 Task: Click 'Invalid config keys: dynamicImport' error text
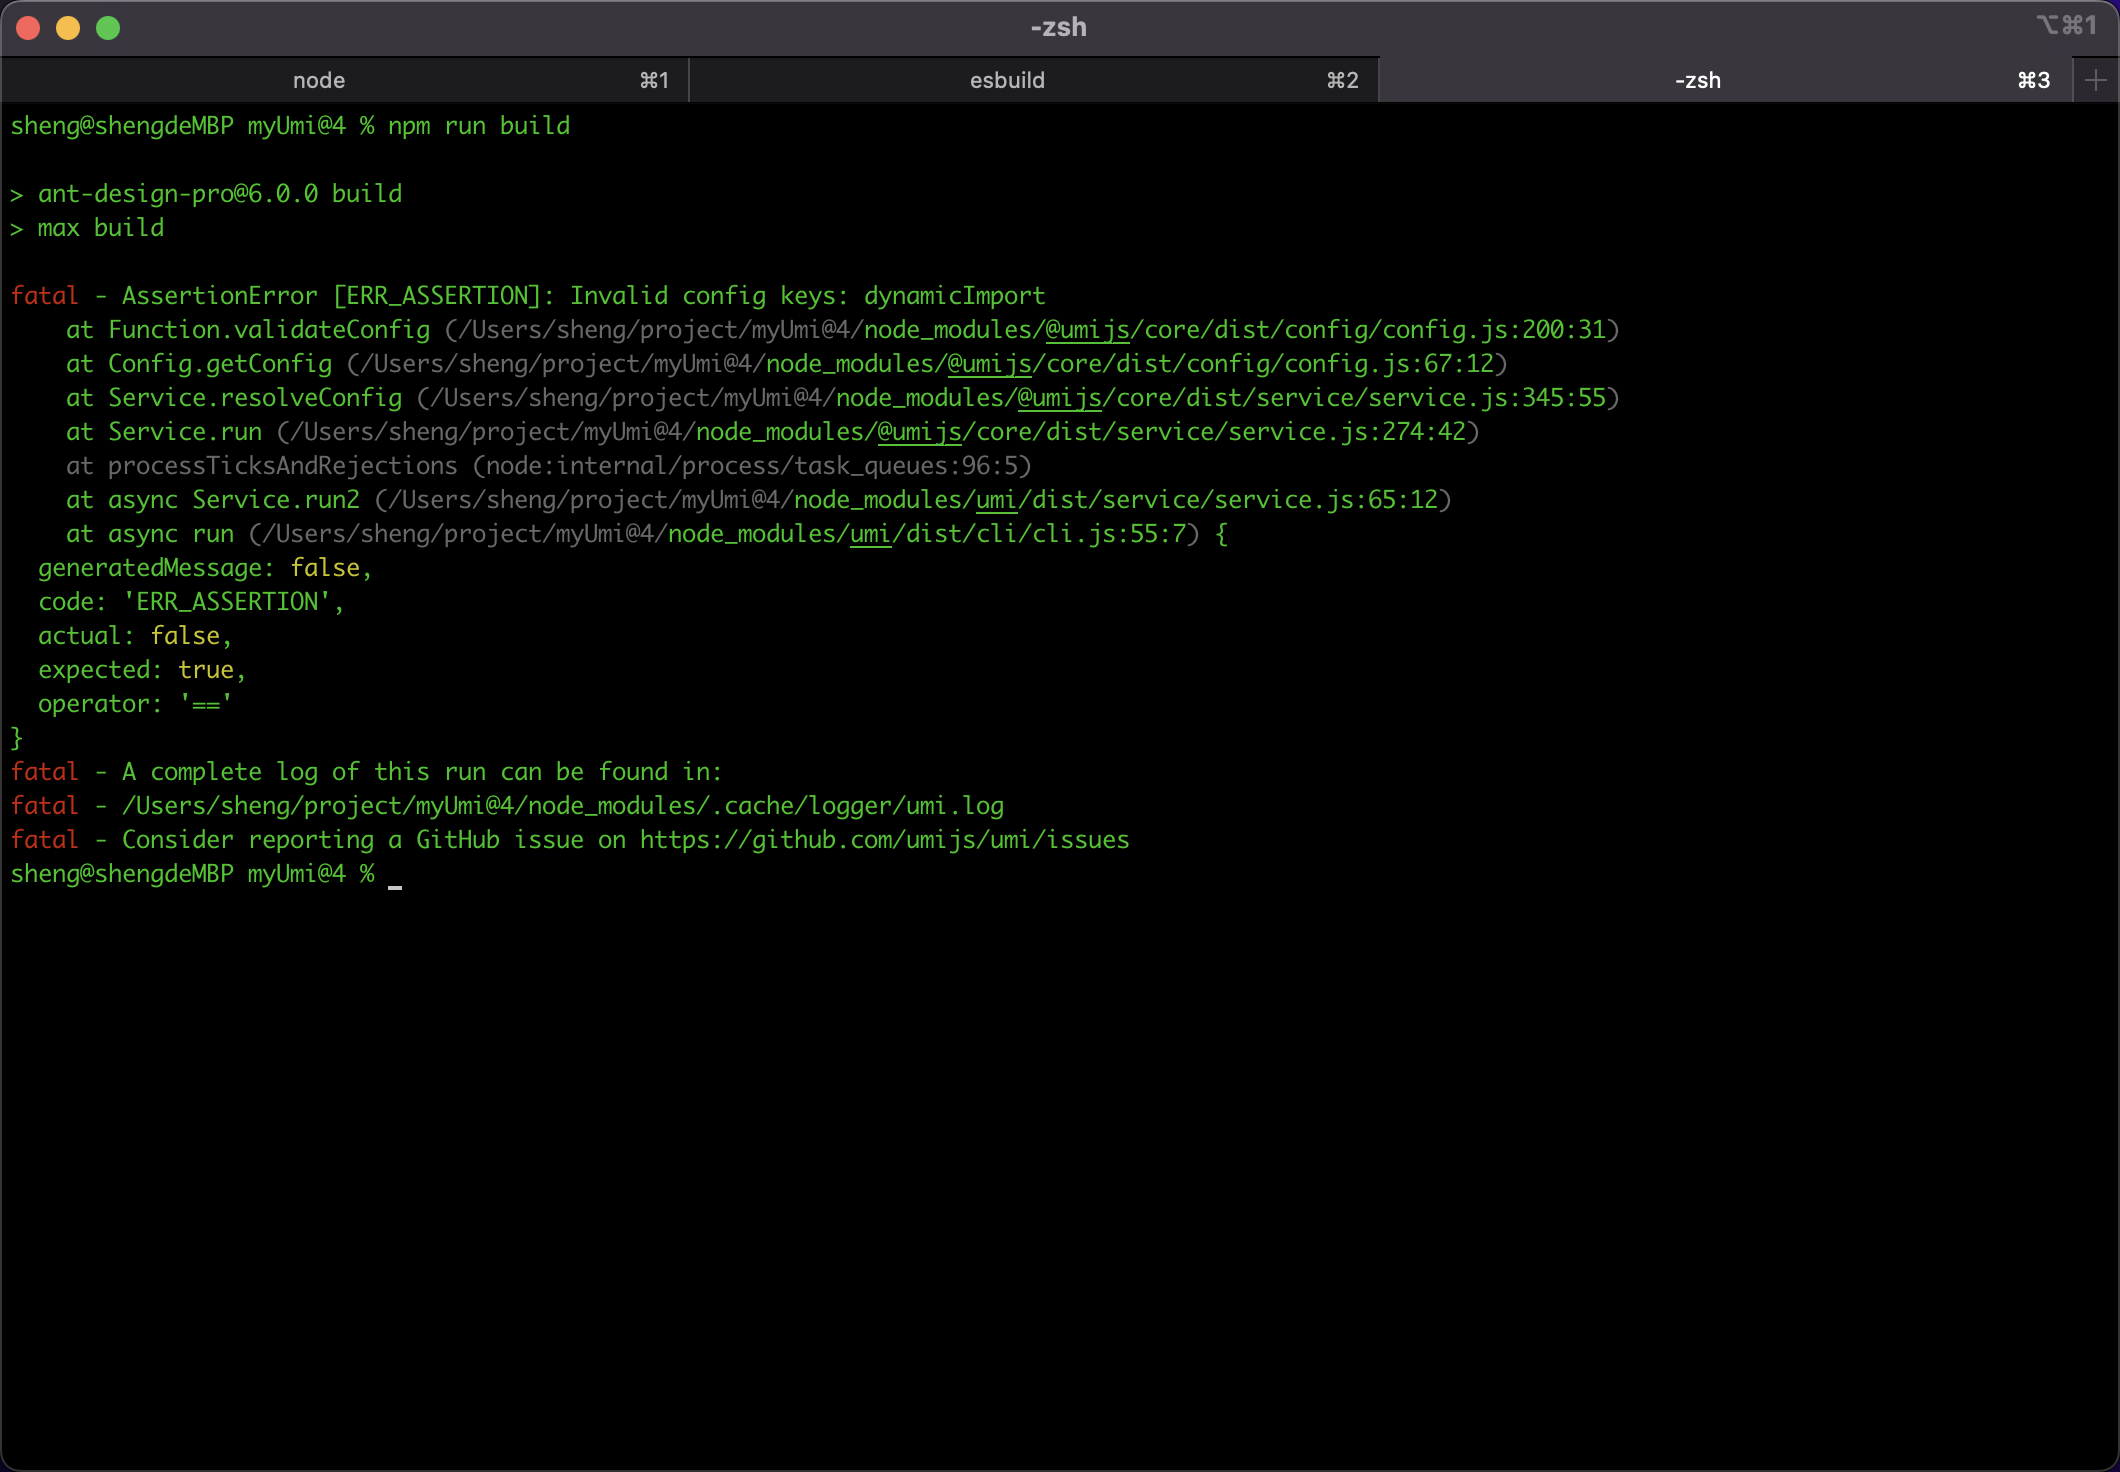[808, 296]
